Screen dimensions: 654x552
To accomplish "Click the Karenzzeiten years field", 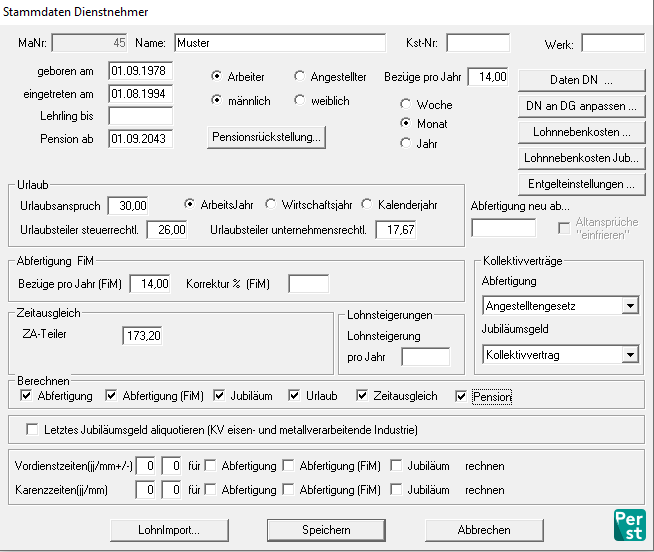I will (145, 489).
